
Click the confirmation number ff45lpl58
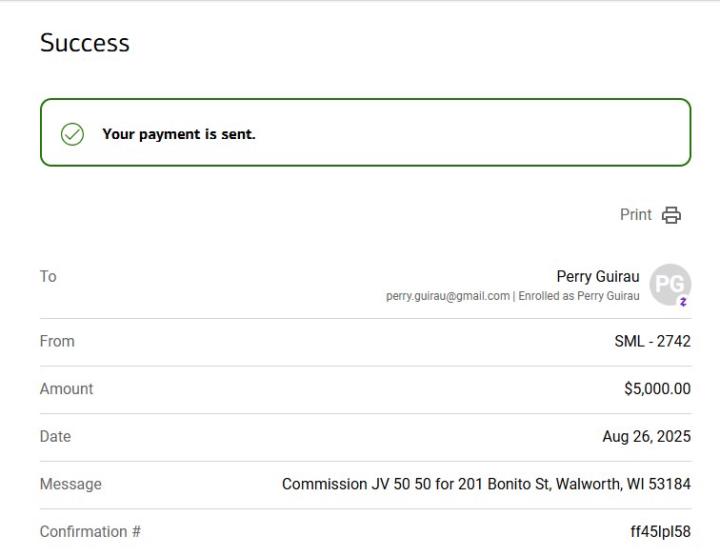pyautogui.click(x=660, y=532)
